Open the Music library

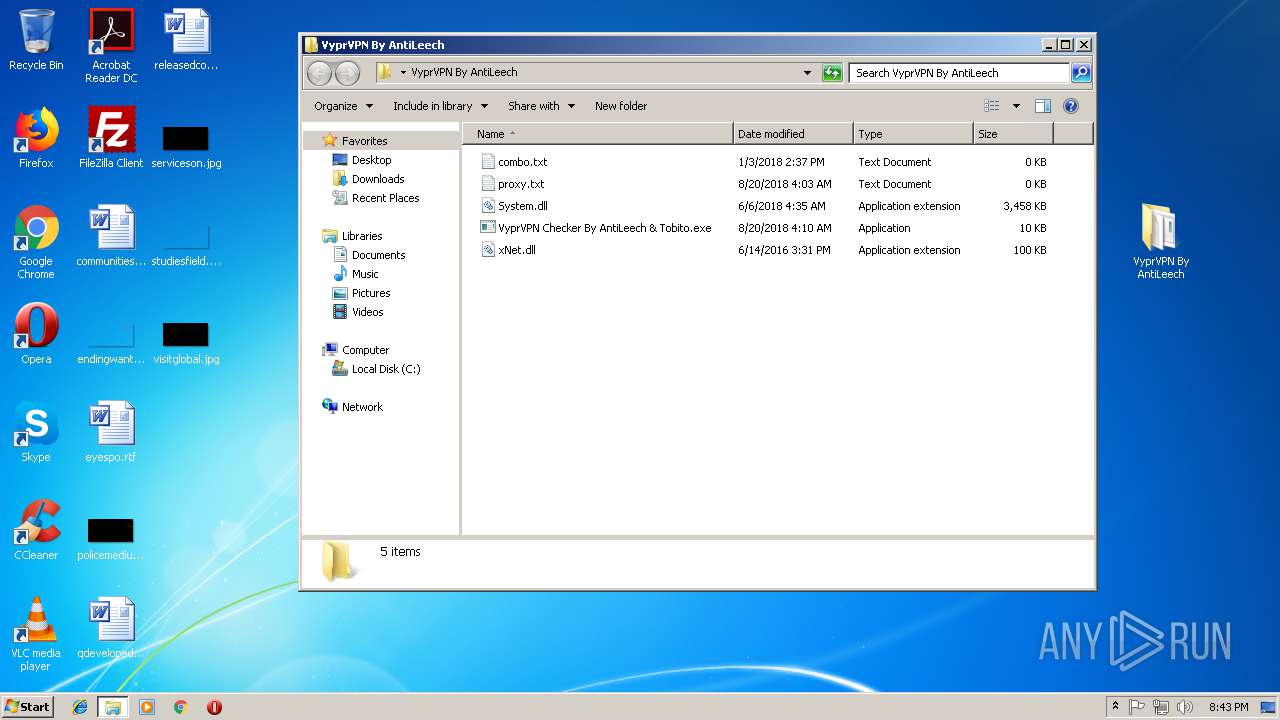(x=365, y=274)
